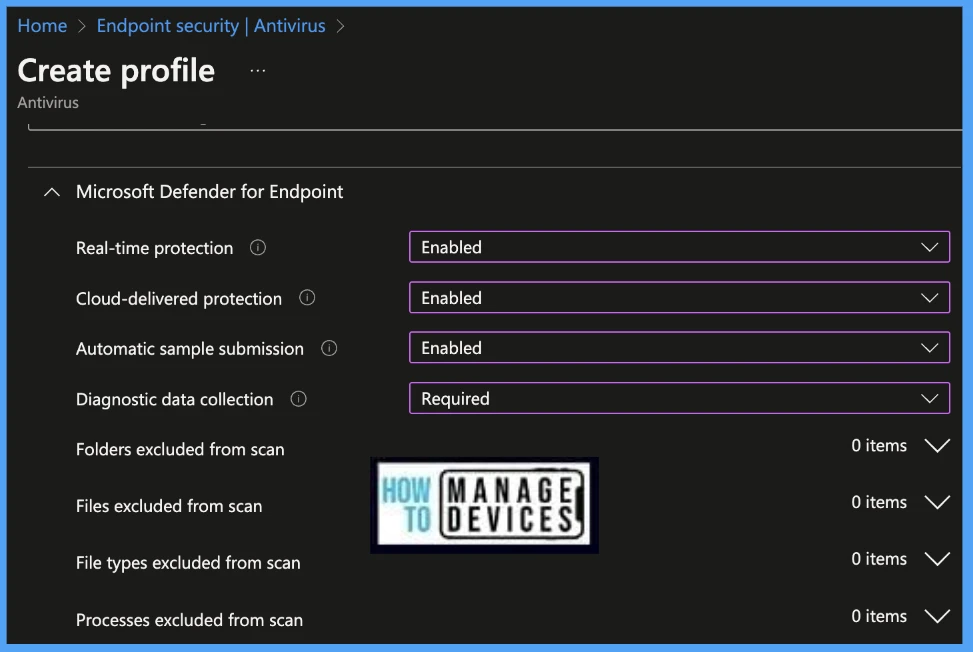The width and height of the screenshot is (973, 652).
Task: Expand Files excluded from scan items
Action: [x=937, y=502]
